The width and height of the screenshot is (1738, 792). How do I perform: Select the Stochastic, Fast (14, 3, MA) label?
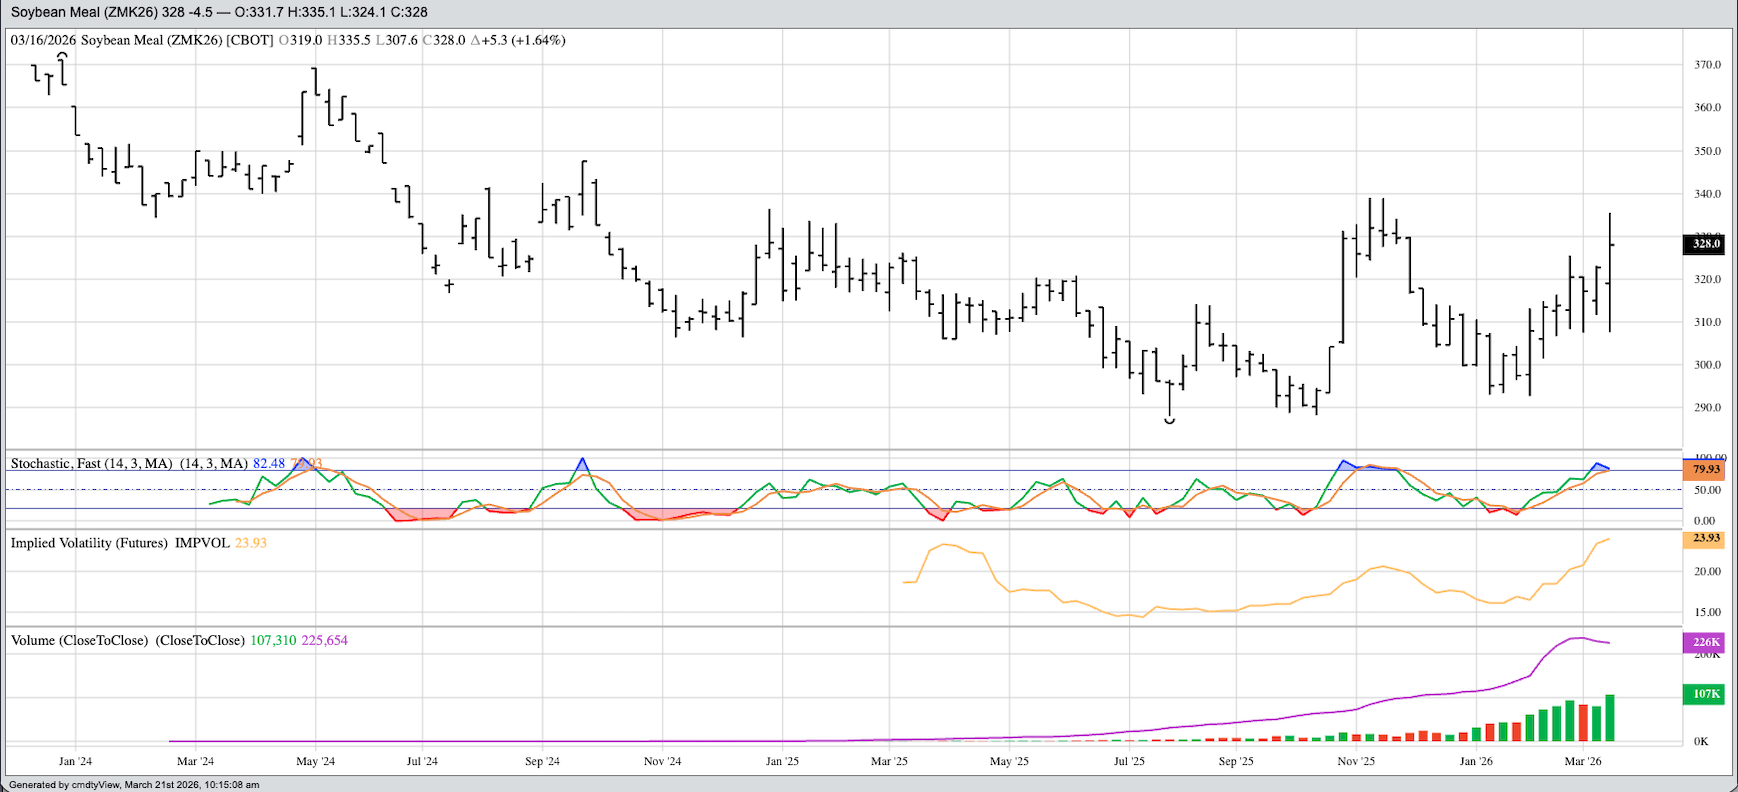pos(91,464)
